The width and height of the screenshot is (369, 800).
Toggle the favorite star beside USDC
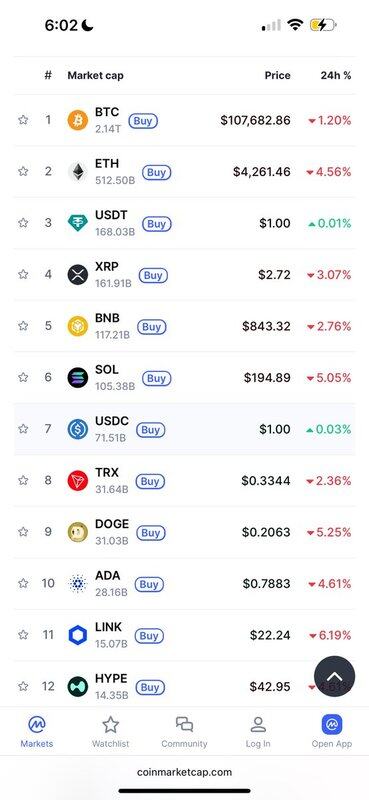point(23,429)
